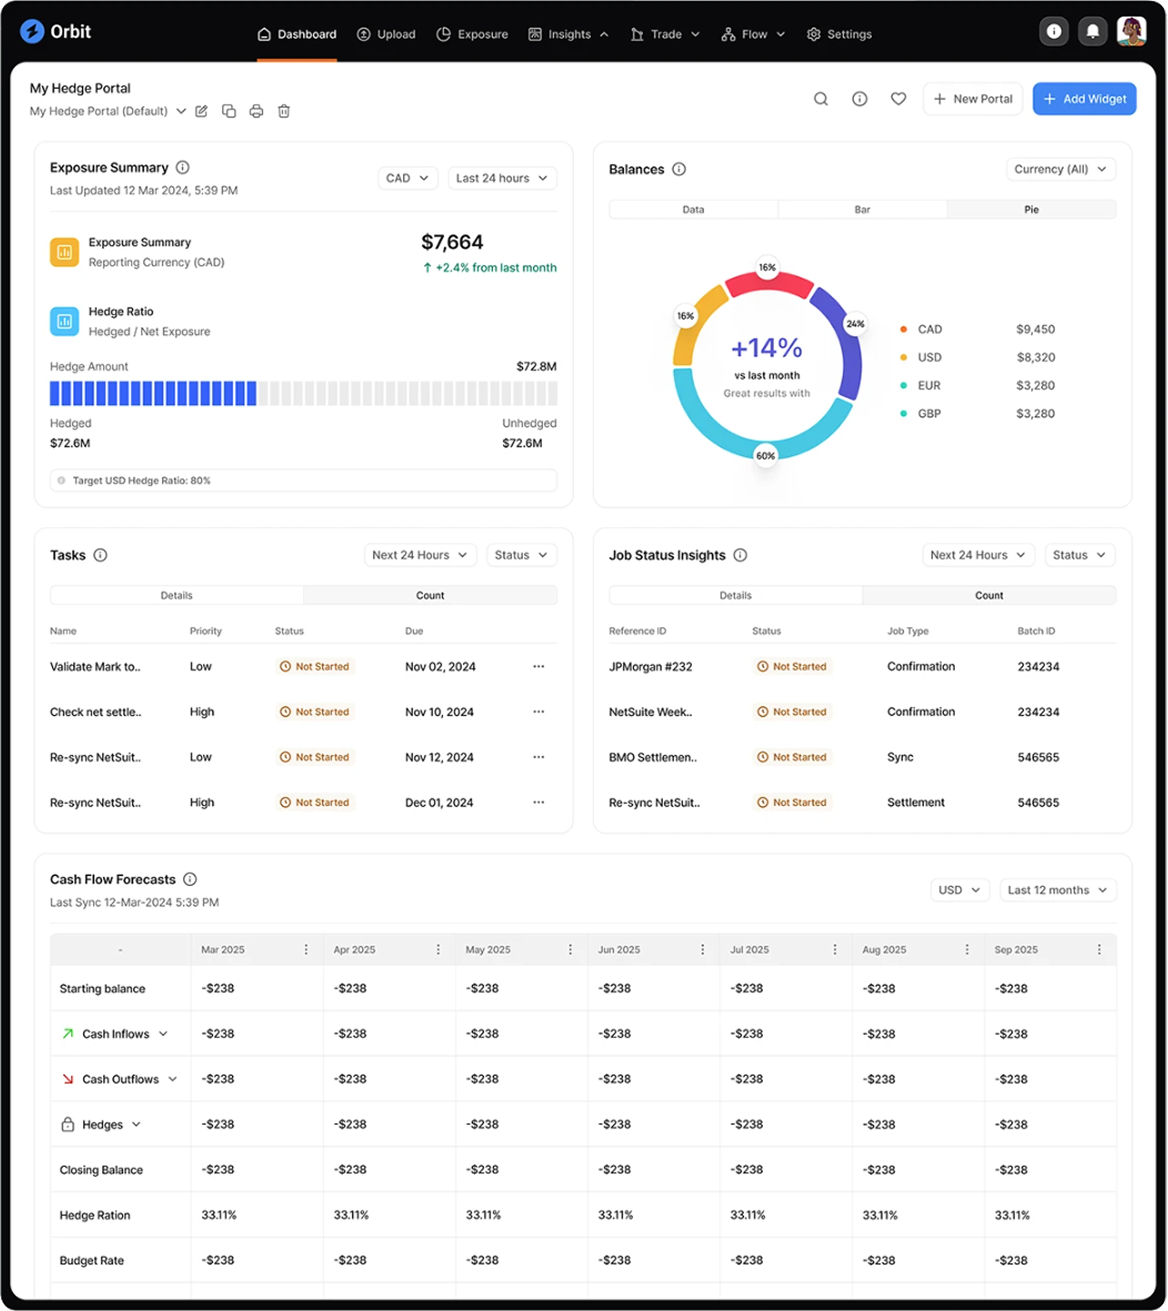Open notifications bell in top bar

[x=1092, y=32]
